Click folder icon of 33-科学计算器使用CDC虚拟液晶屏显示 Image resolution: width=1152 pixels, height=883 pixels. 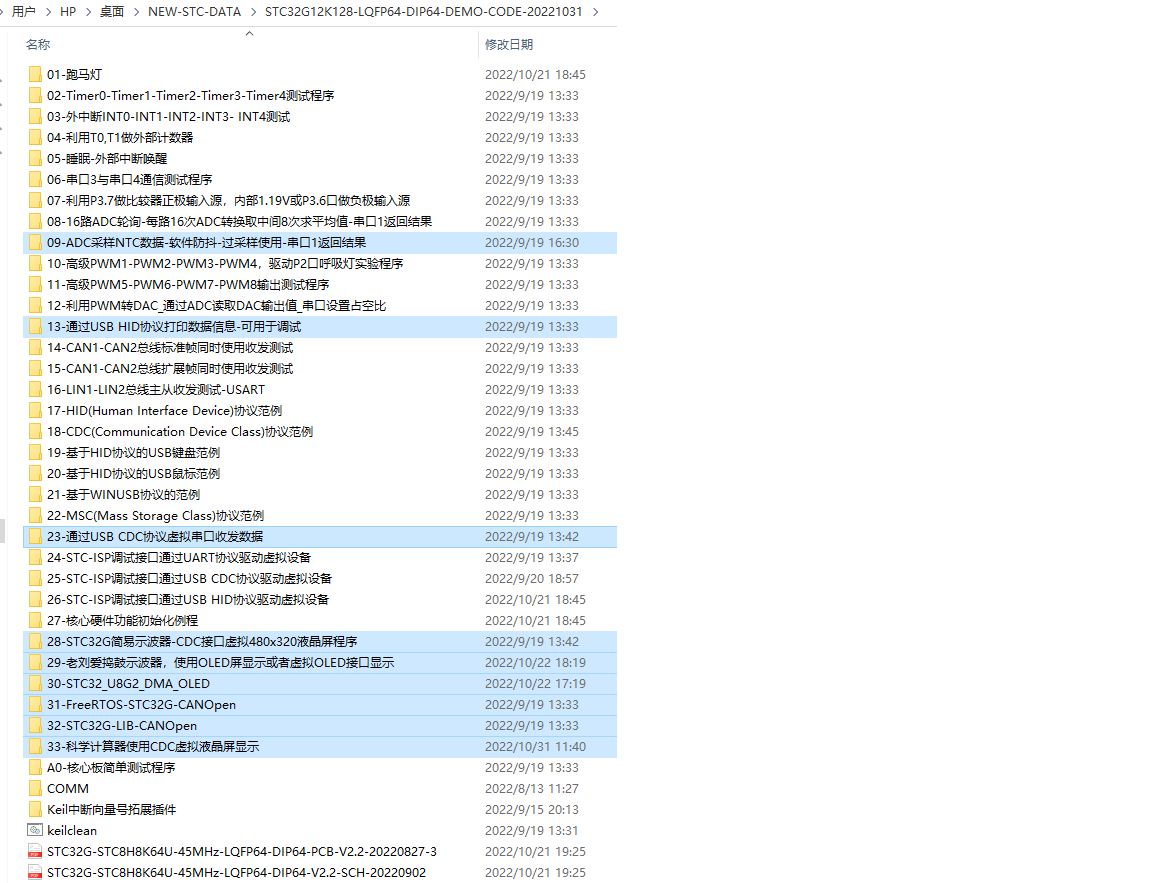35,746
